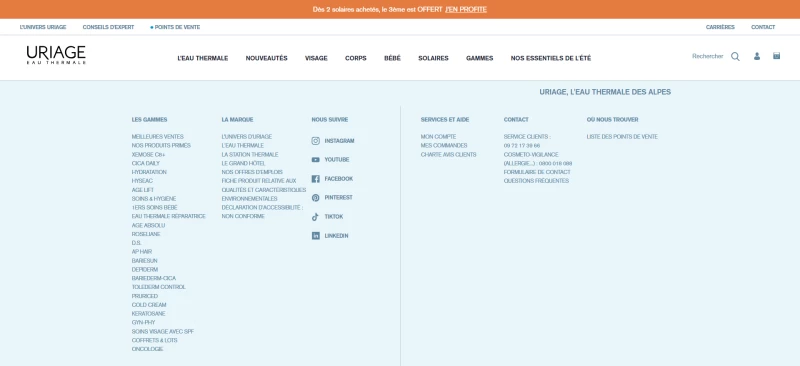Image resolution: width=800 pixels, height=366 pixels.
Task: Open NOS OFFRES D'EMPLOIS link
Action: 252,172
